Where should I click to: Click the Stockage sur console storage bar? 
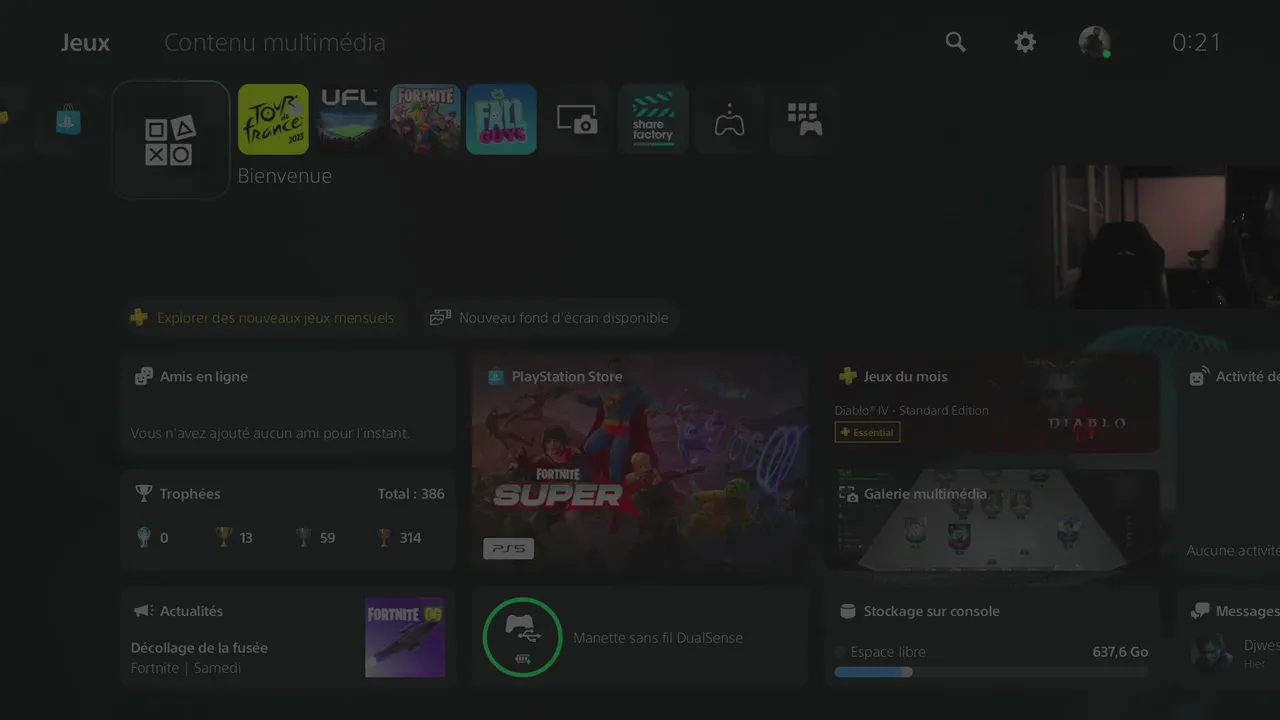[991, 672]
